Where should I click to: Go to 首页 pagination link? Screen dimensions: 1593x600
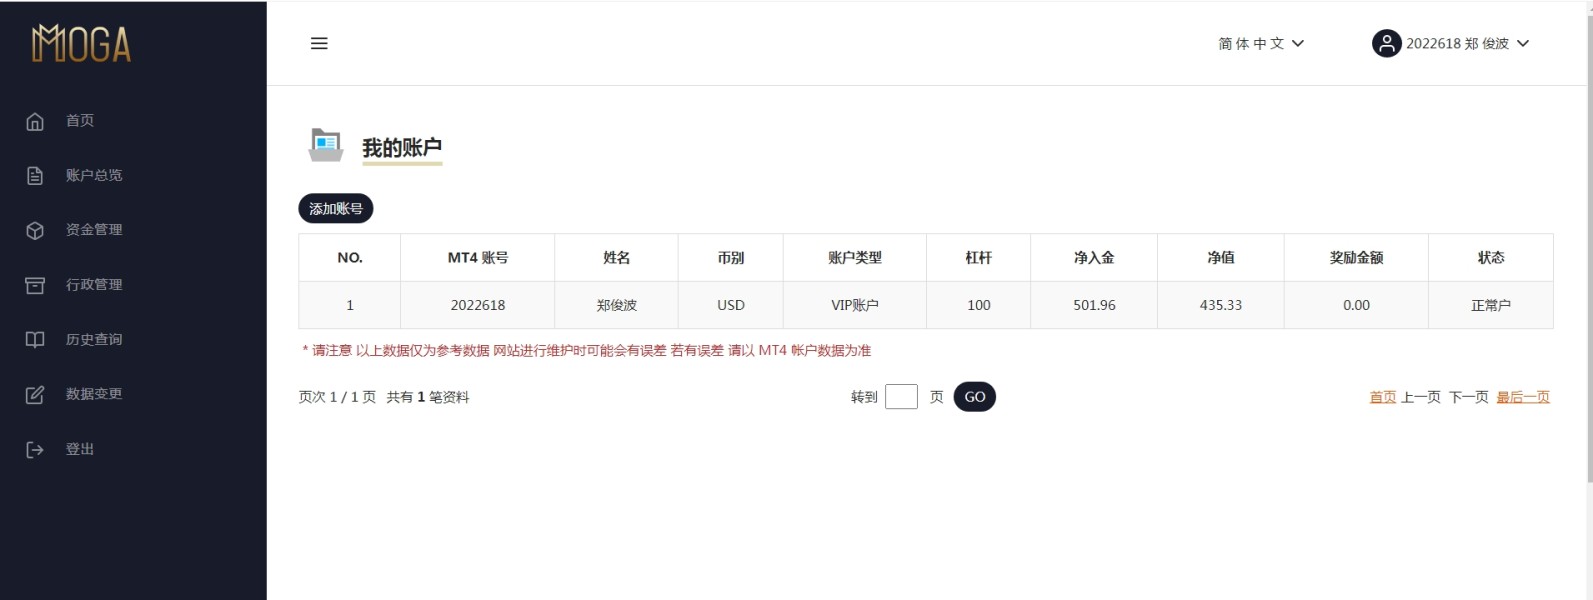click(x=1382, y=397)
